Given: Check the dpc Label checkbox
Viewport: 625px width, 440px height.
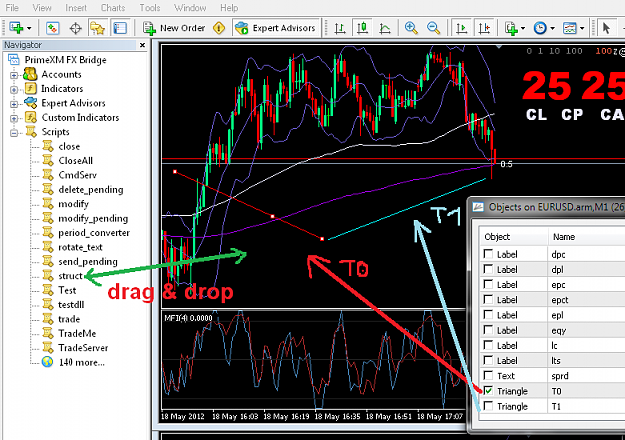Looking at the screenshot, I should click(x=488, y=254).
